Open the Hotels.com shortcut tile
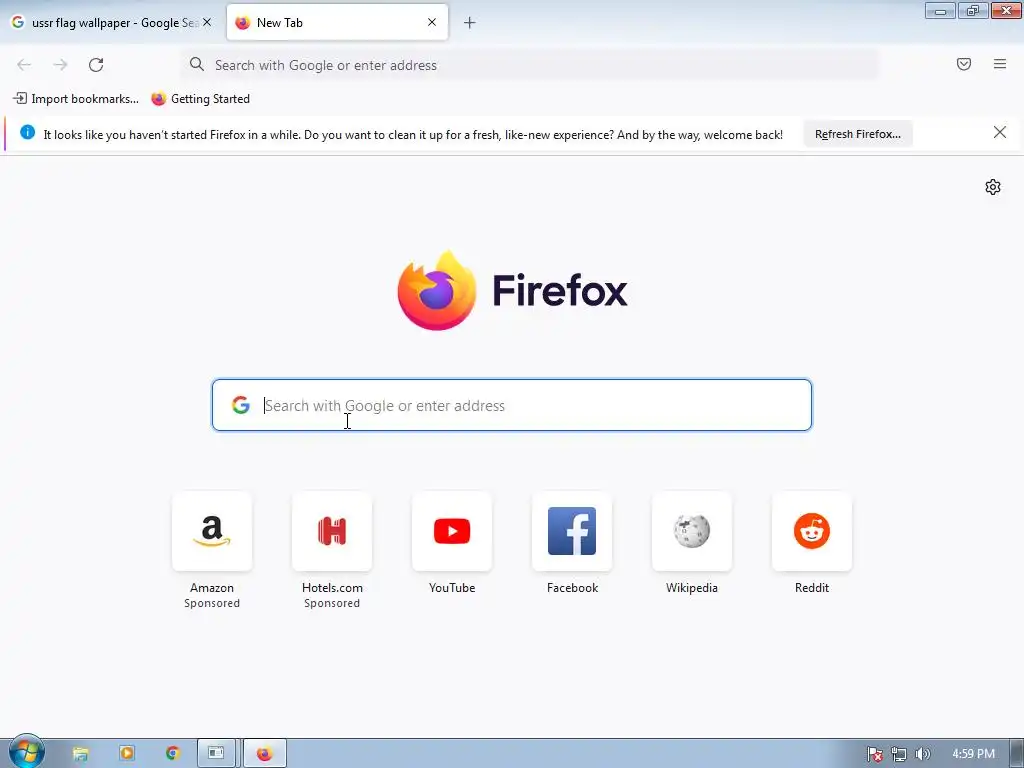Image resolution: width=1024 pixels, height=768 pixels. tap(332, 532)
